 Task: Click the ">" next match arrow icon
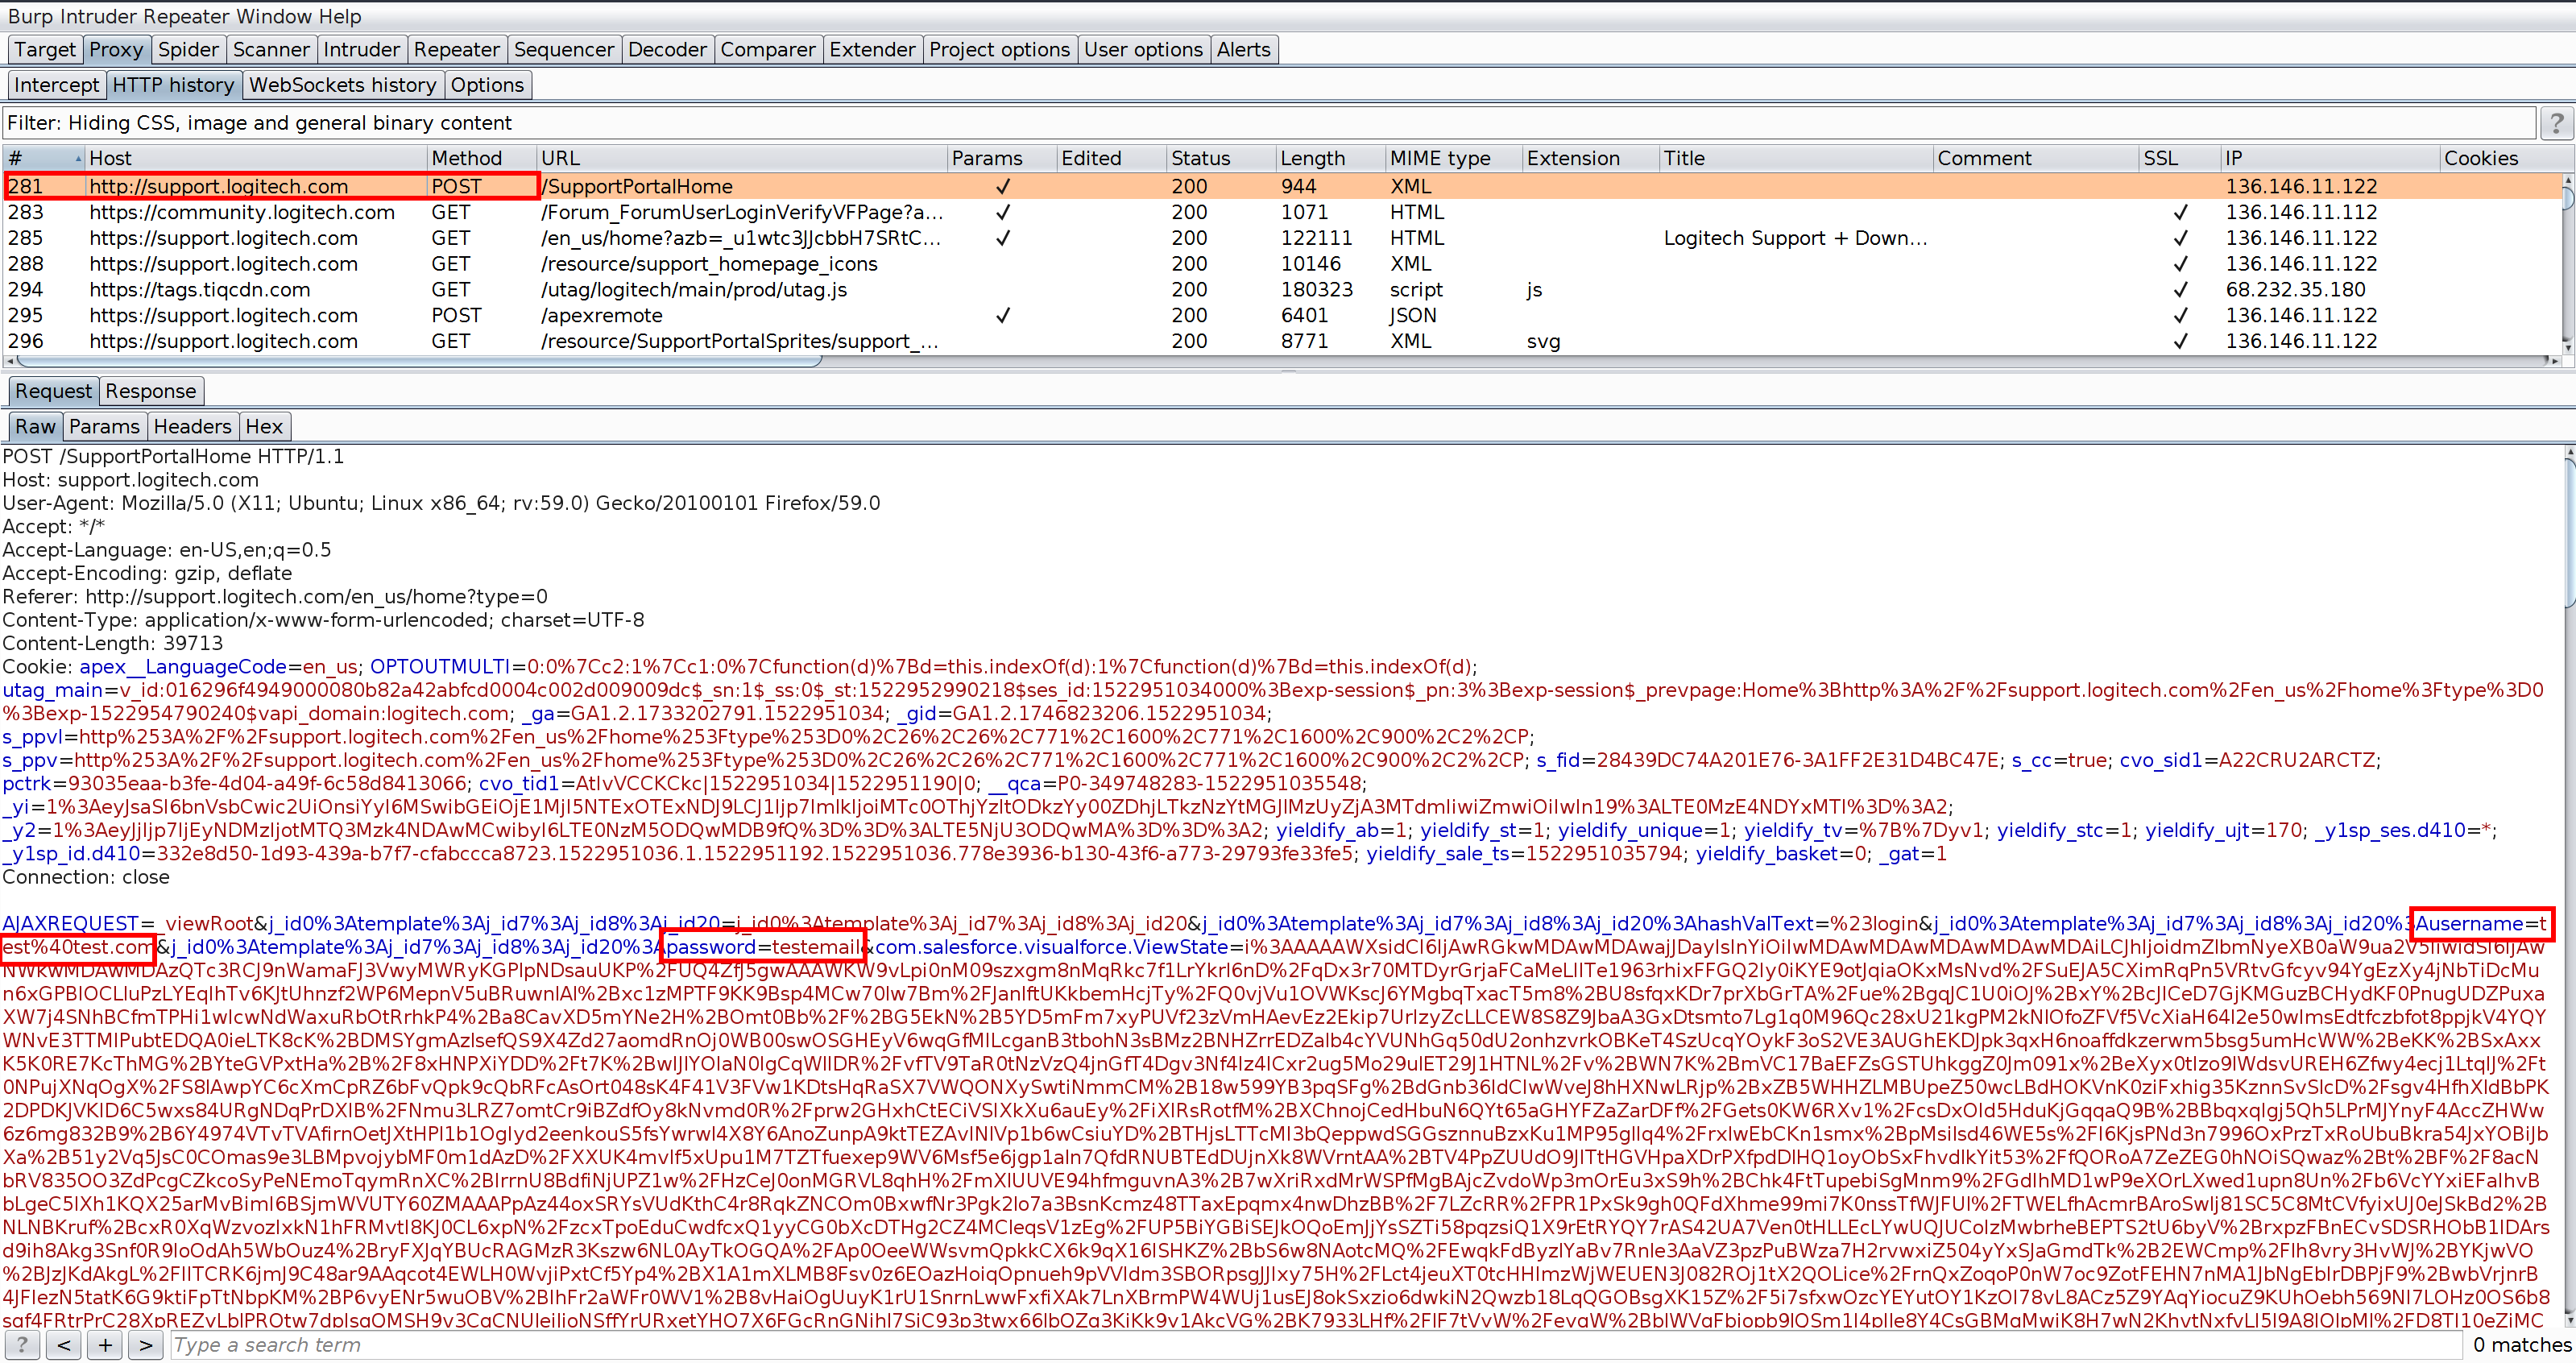pyautogui.click(x=146, y=1345)
